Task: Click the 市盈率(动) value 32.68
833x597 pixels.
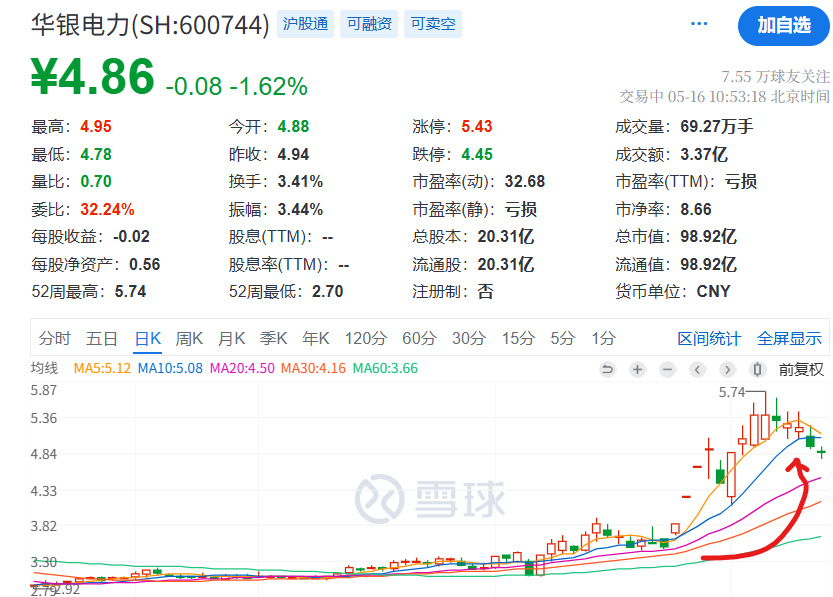Action: pyautogui.click(x=524, y=182)
